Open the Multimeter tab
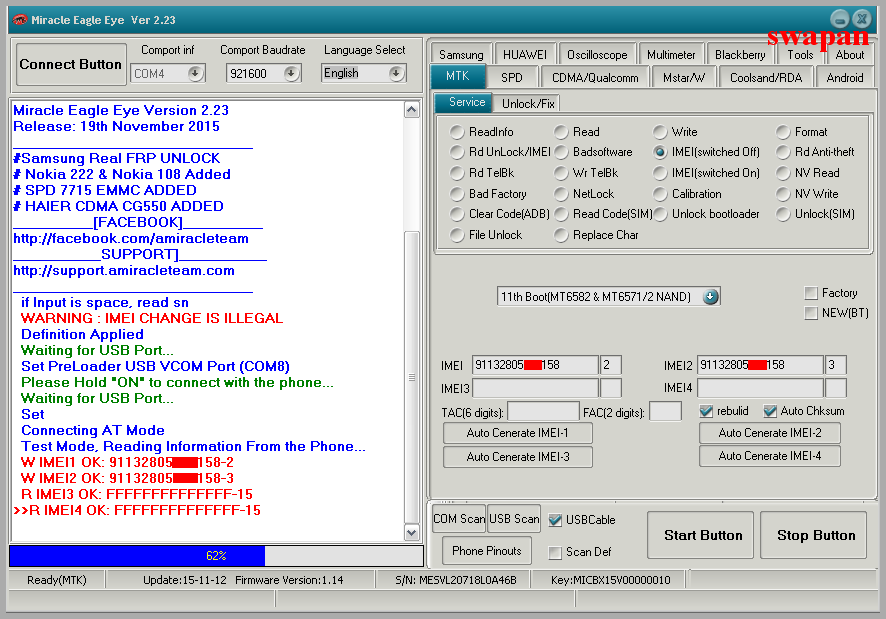 (x=671, y=55)
